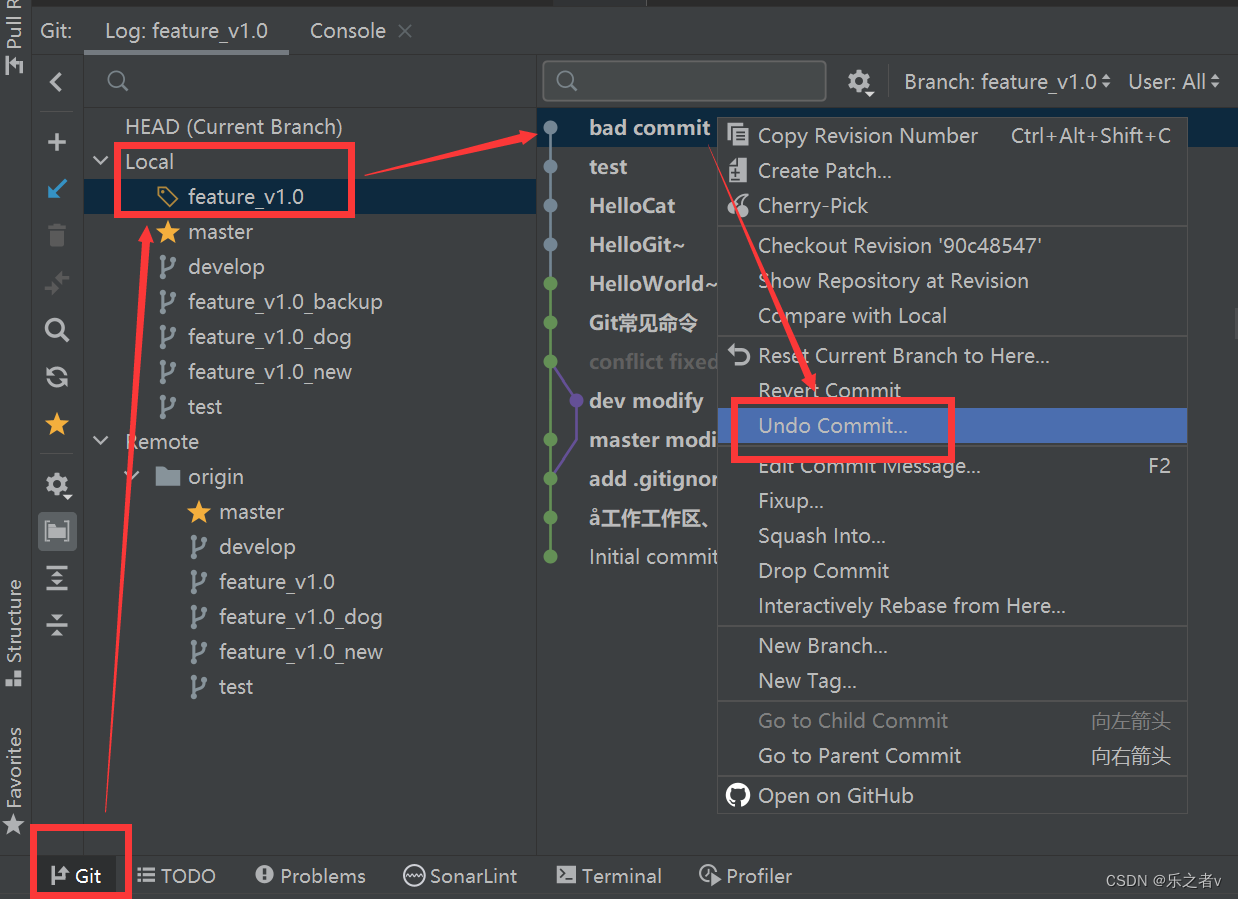Click the commit log search field

[684, 81]
